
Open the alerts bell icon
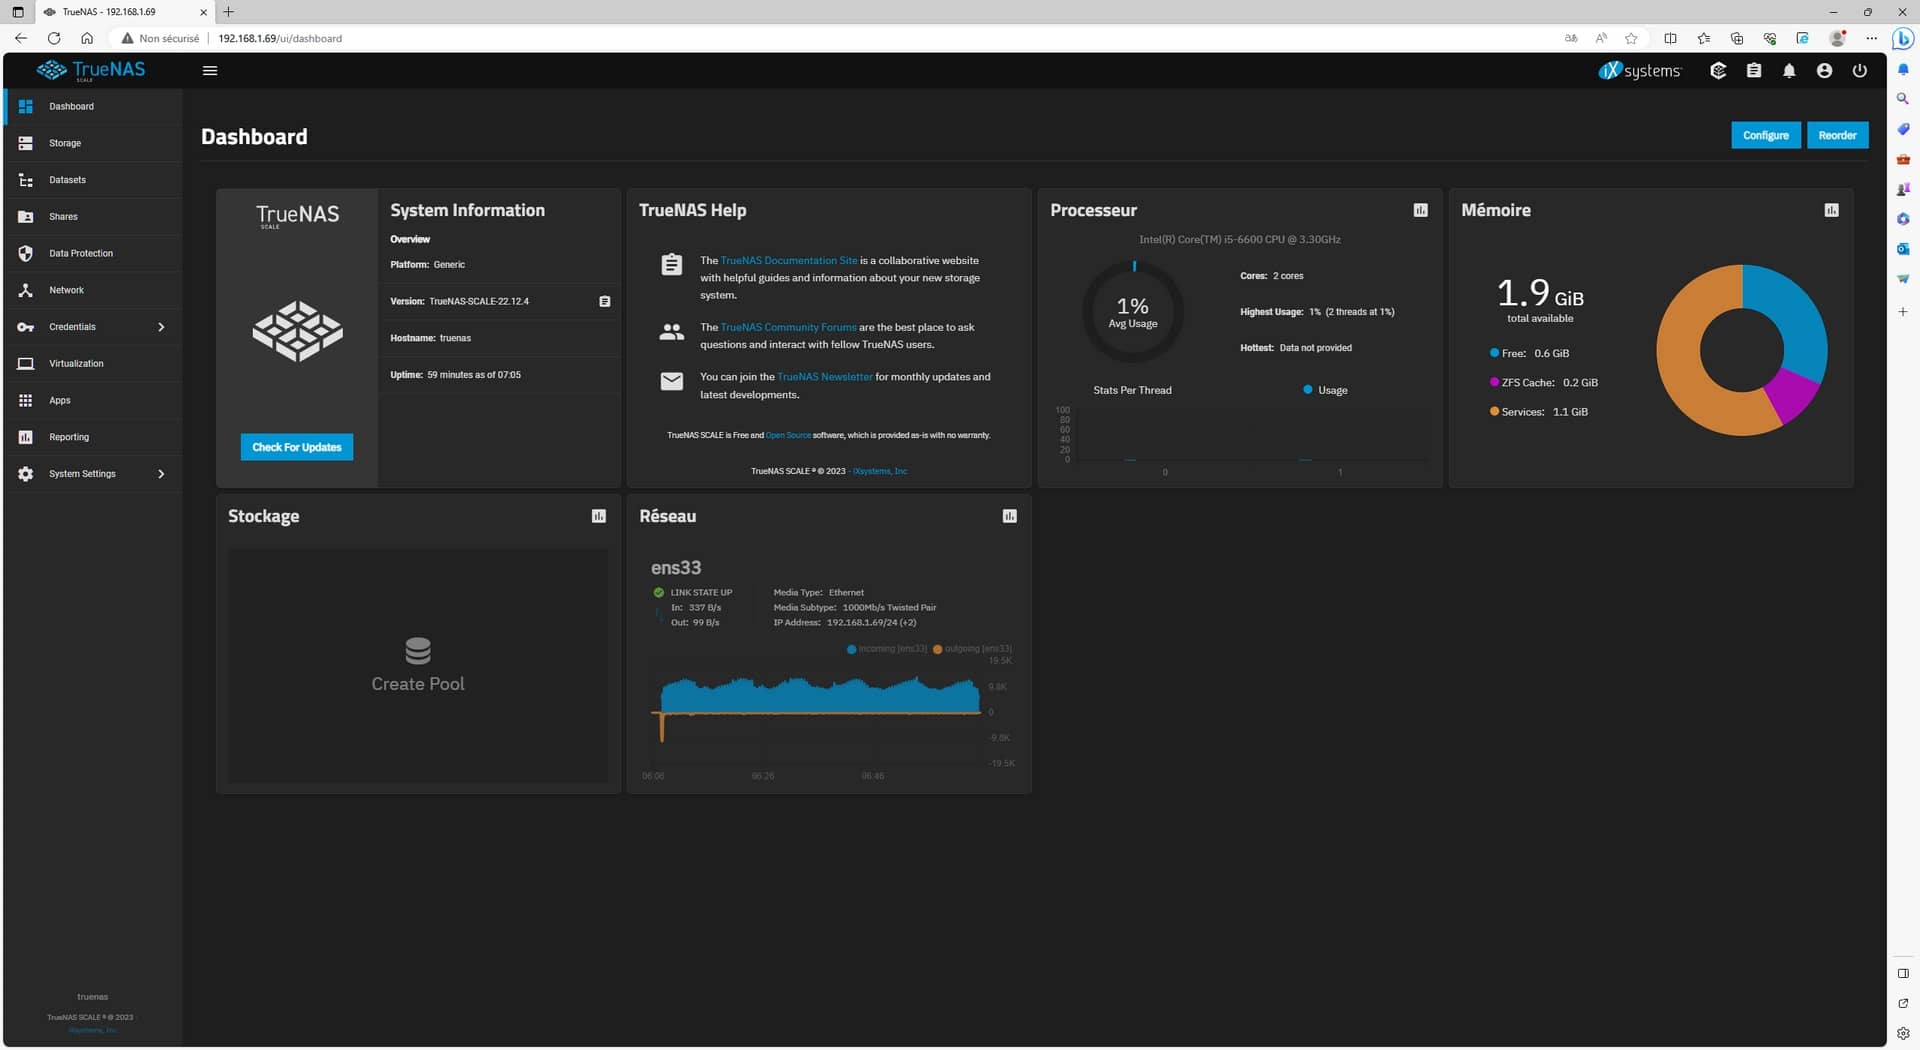pyautogui.click(x=1789, y=71)
